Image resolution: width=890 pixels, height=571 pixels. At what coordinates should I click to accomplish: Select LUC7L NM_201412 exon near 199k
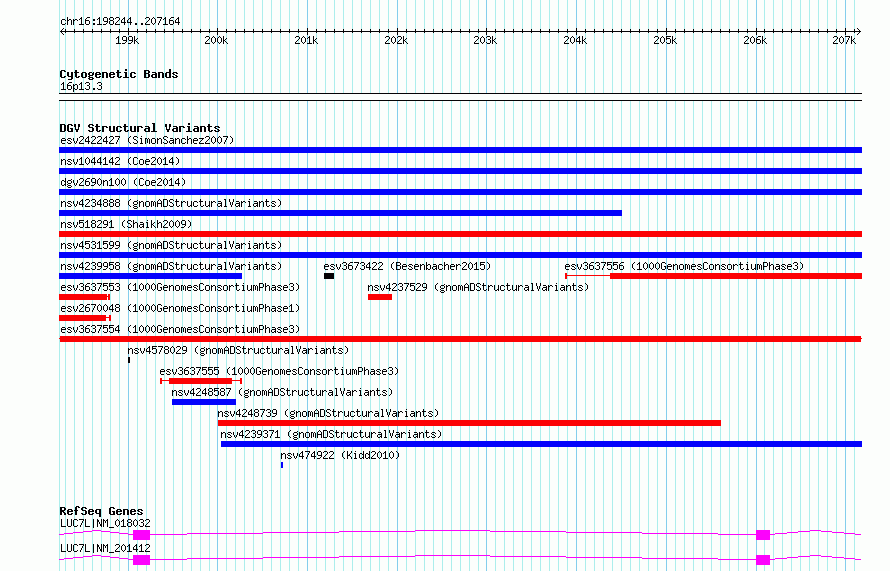coord(141,560)
